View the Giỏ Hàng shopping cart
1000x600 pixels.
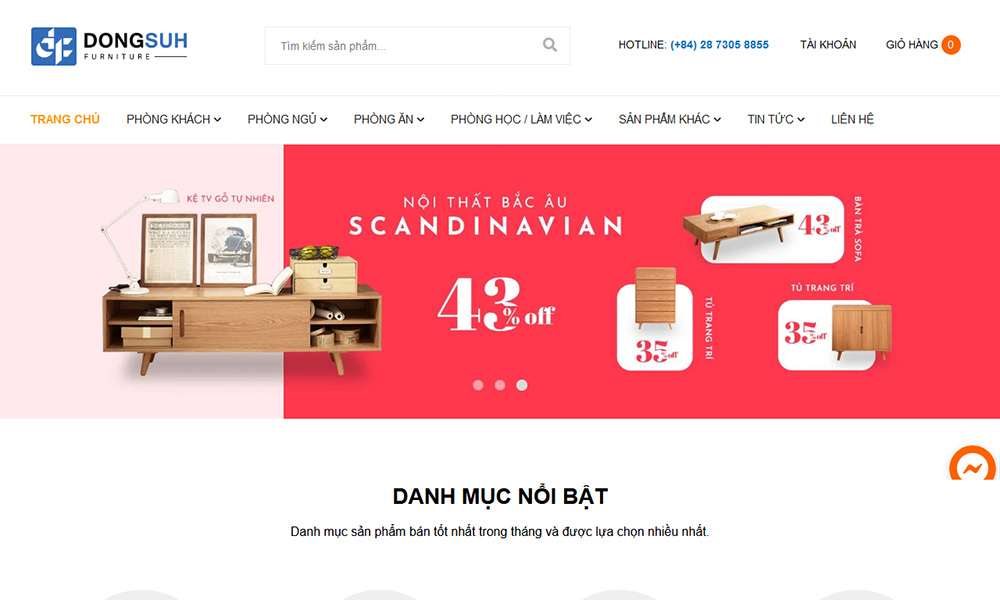(911, 45)
